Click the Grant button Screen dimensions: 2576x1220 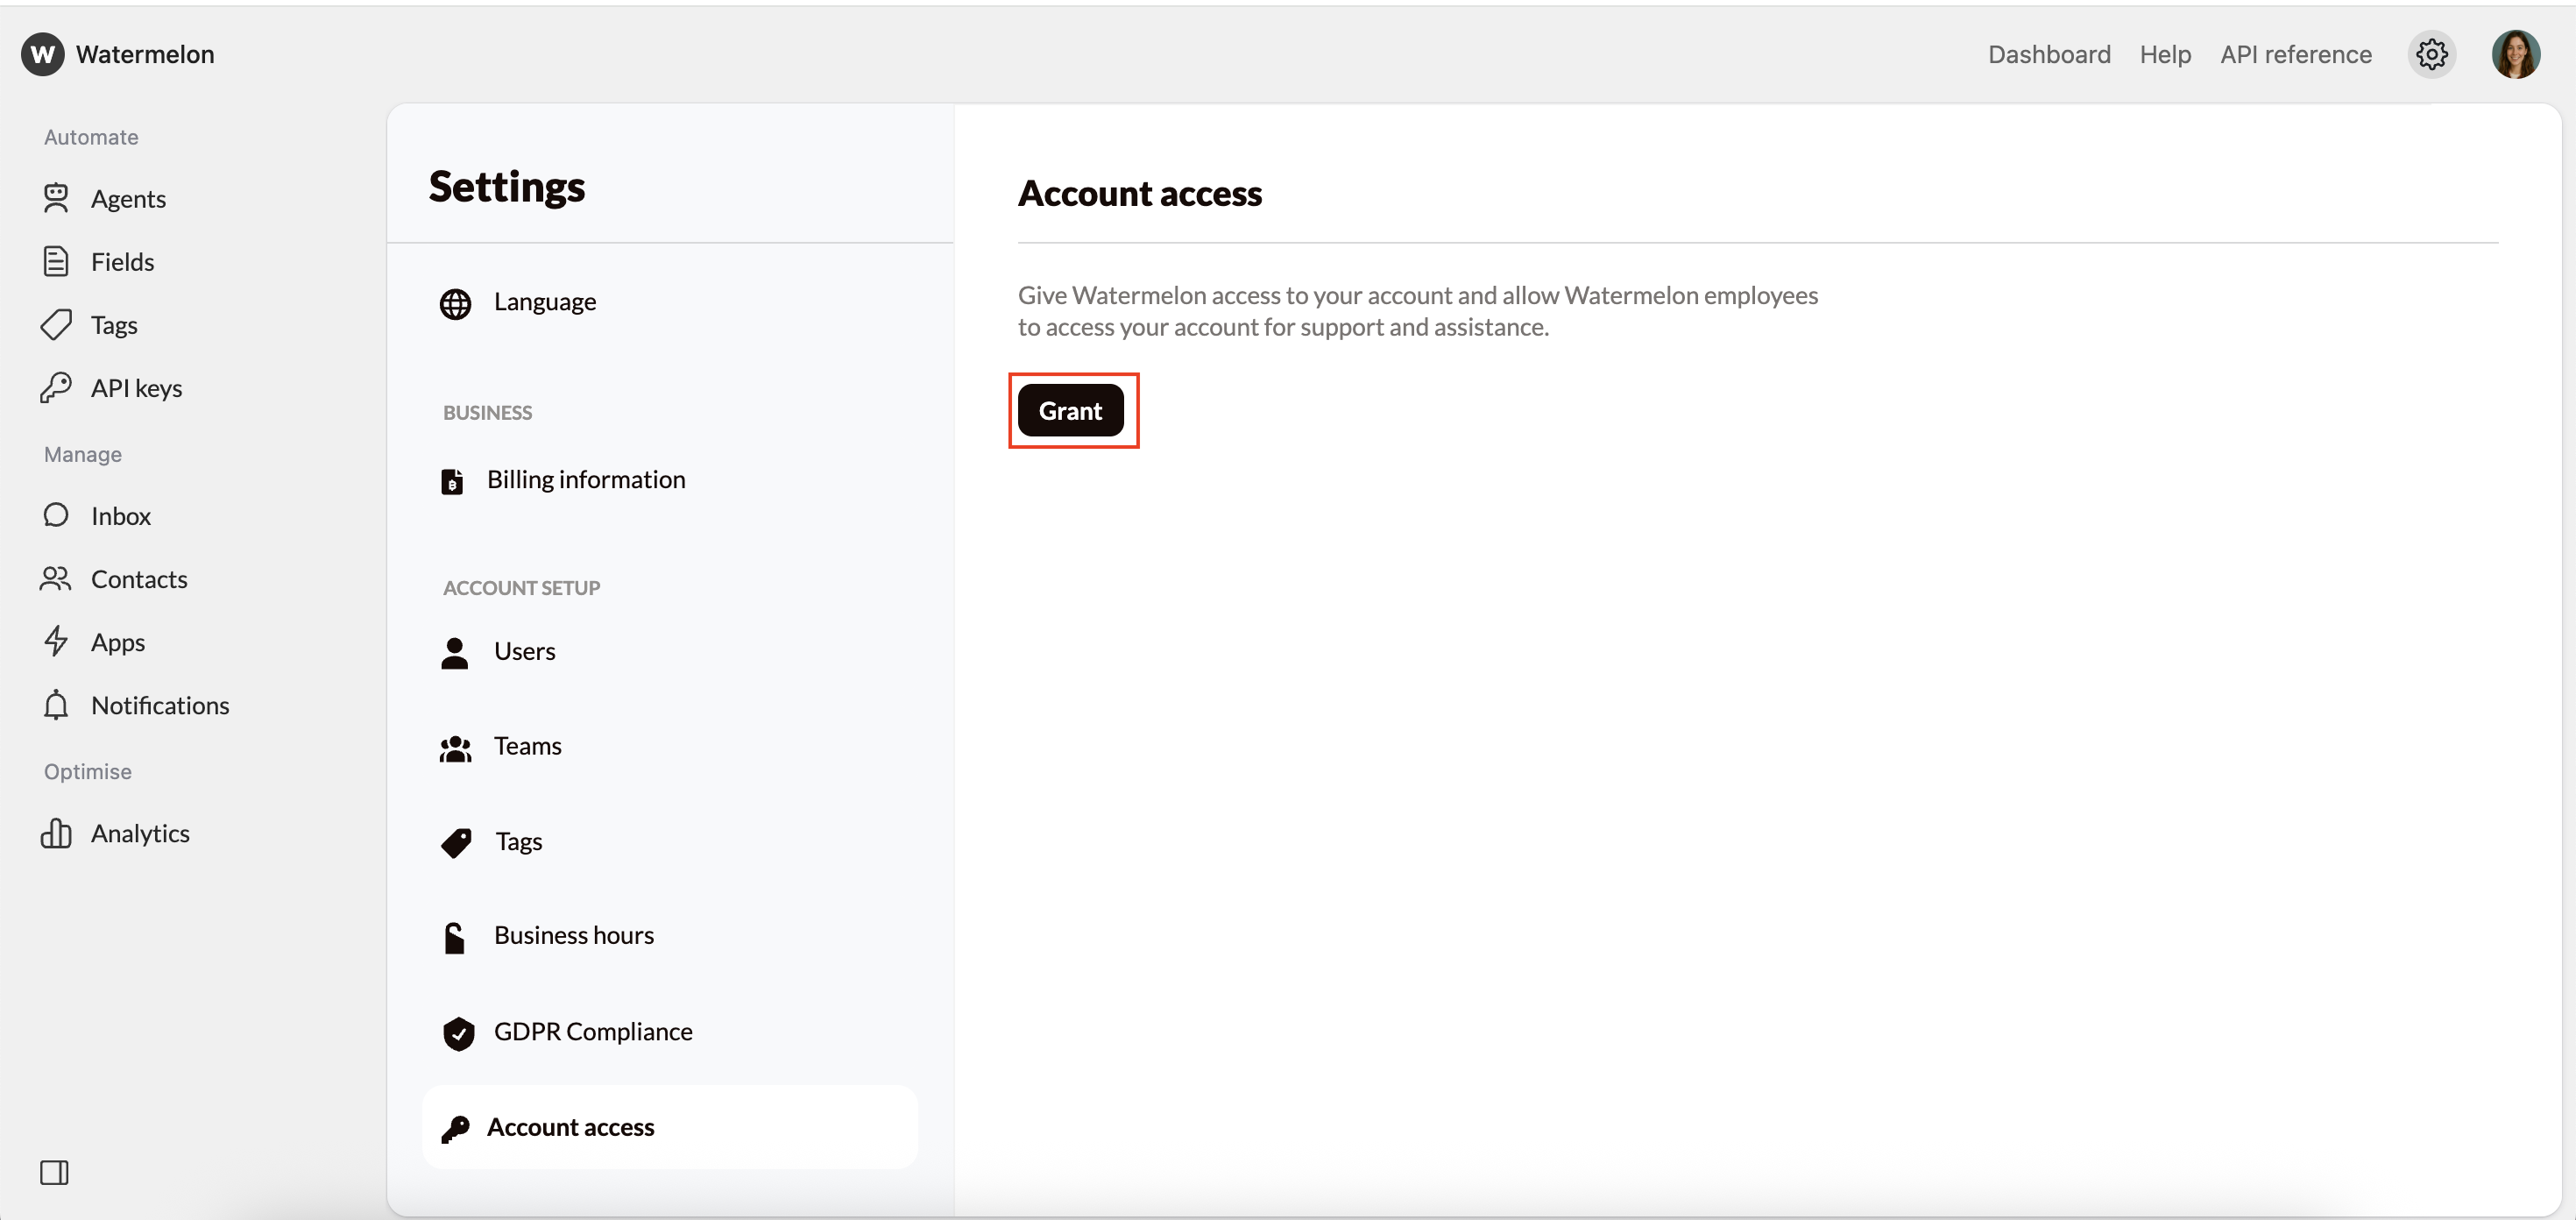coord(1071,410)
